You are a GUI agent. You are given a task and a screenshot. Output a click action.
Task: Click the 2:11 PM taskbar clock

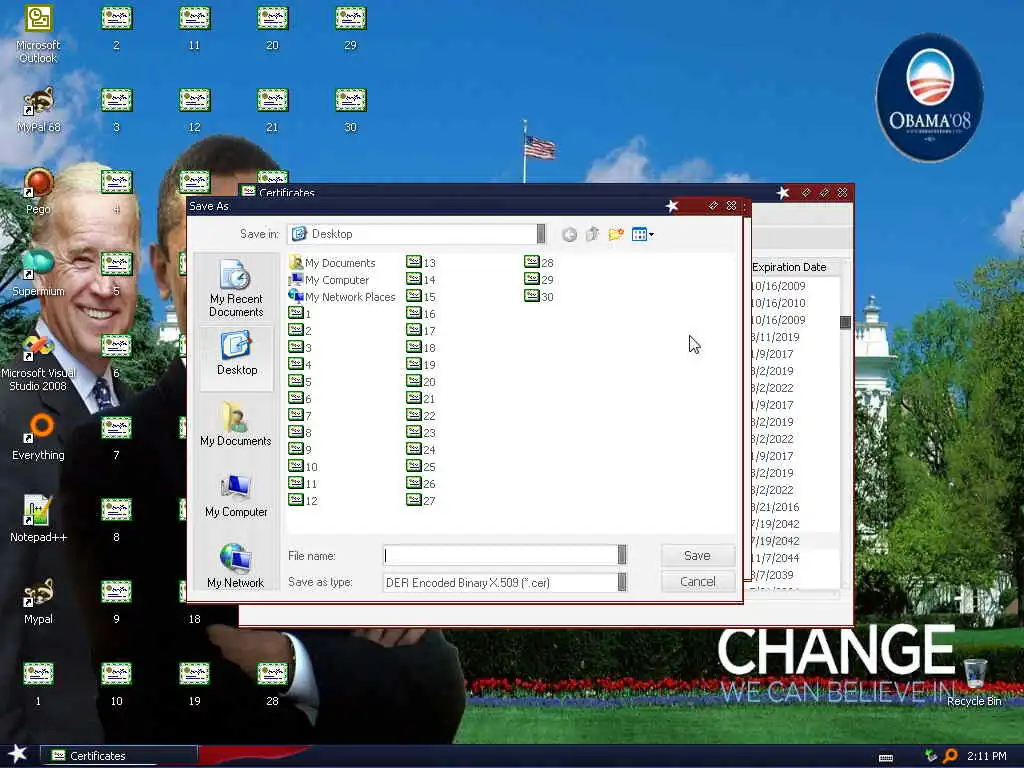click(x=986, y=756)
